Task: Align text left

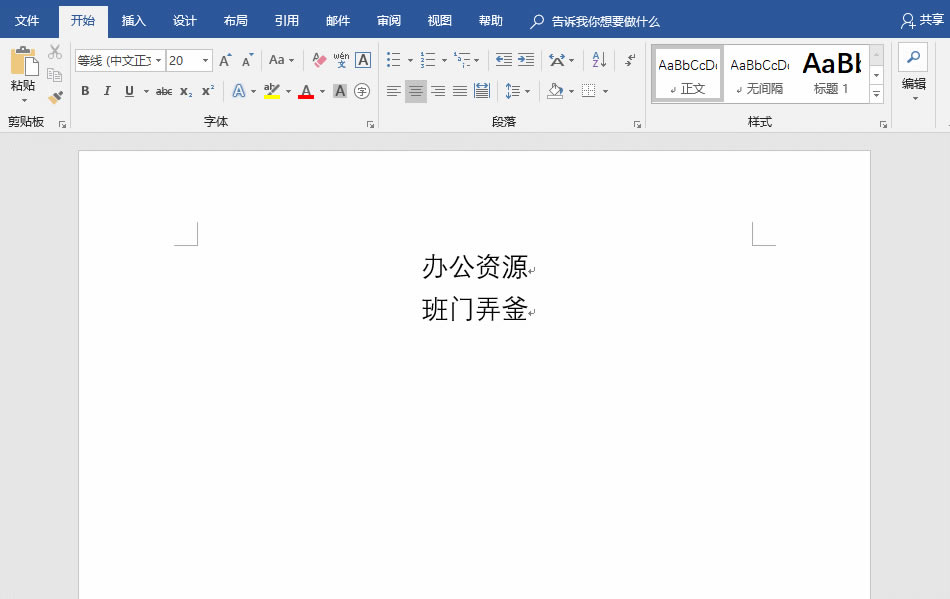Action: pos(394,91)
